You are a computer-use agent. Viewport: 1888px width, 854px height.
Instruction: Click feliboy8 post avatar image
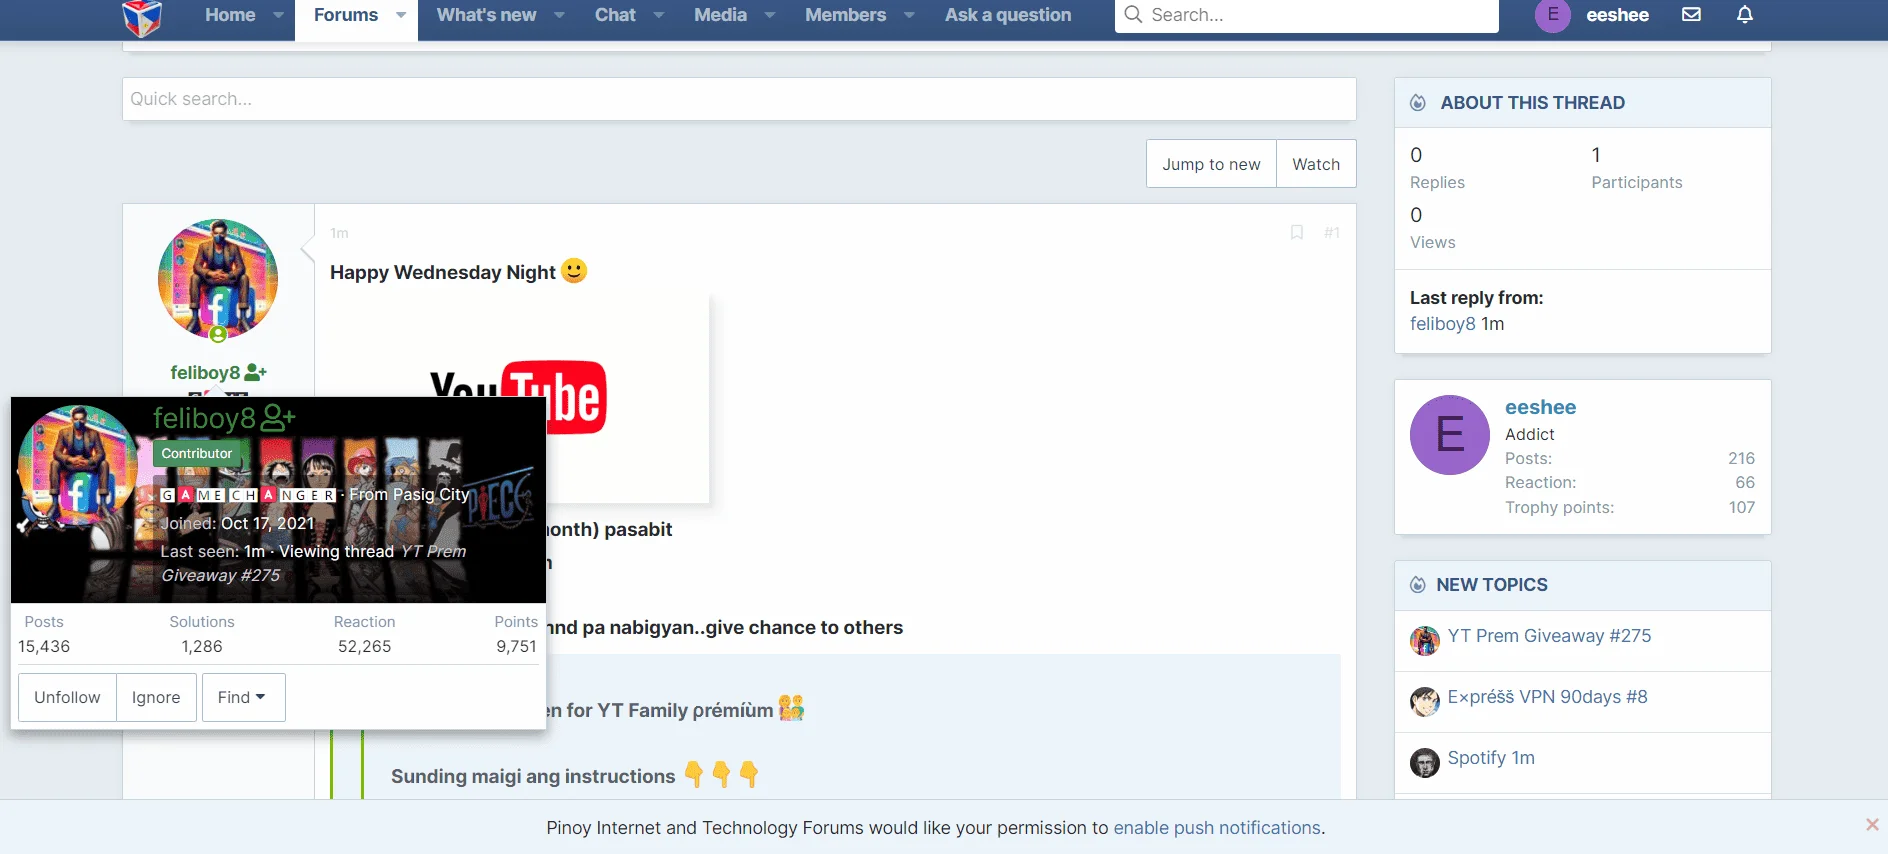tap(218, 279)
